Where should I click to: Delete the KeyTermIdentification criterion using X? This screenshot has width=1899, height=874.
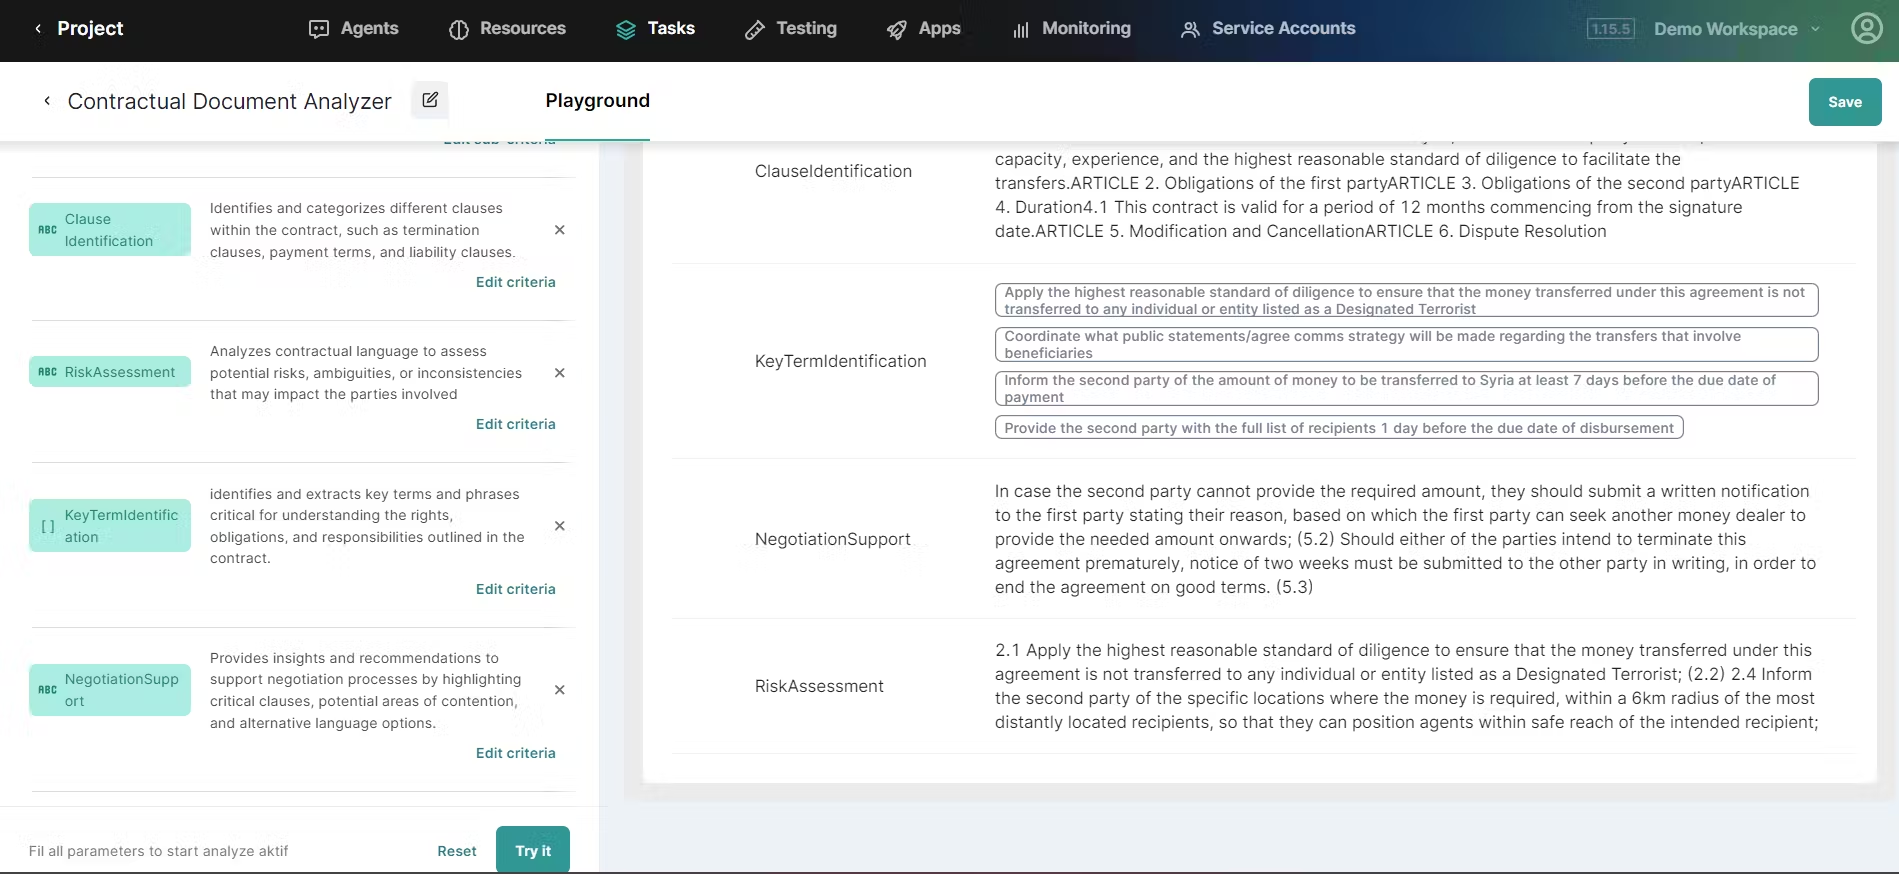click(x=560, y=526)
